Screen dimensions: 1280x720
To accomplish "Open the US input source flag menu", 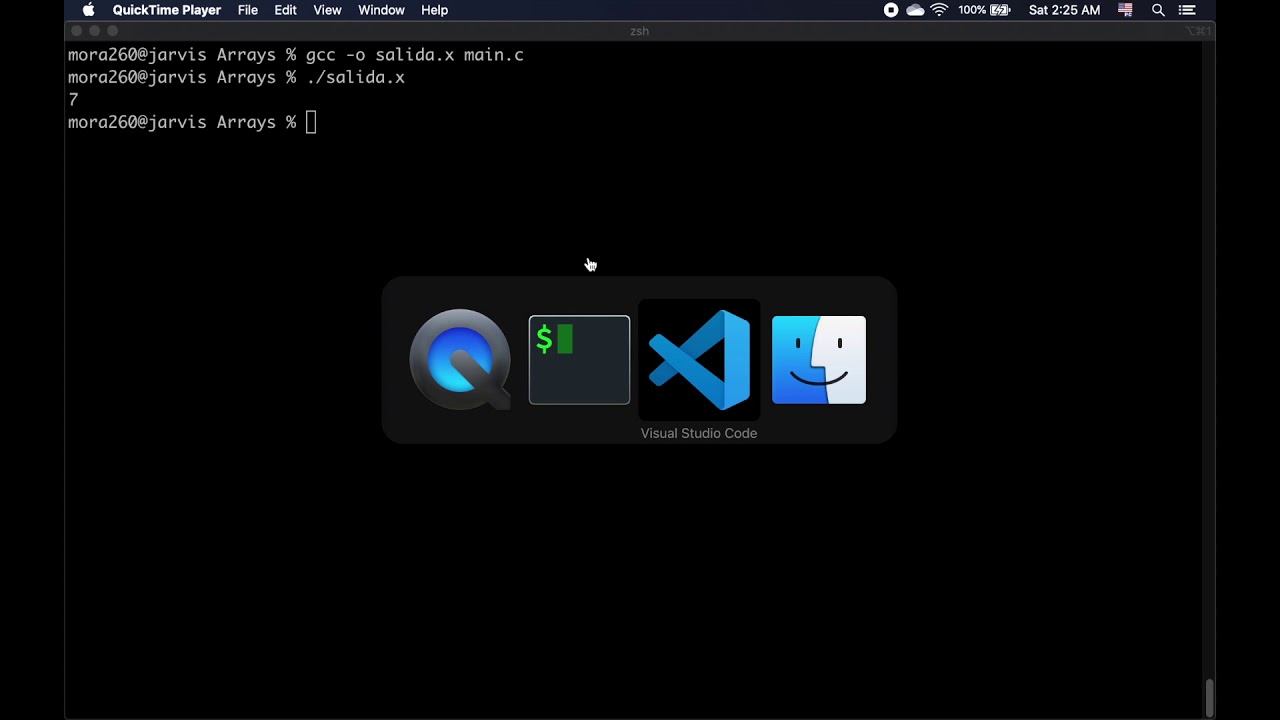I will (1125, 10).
